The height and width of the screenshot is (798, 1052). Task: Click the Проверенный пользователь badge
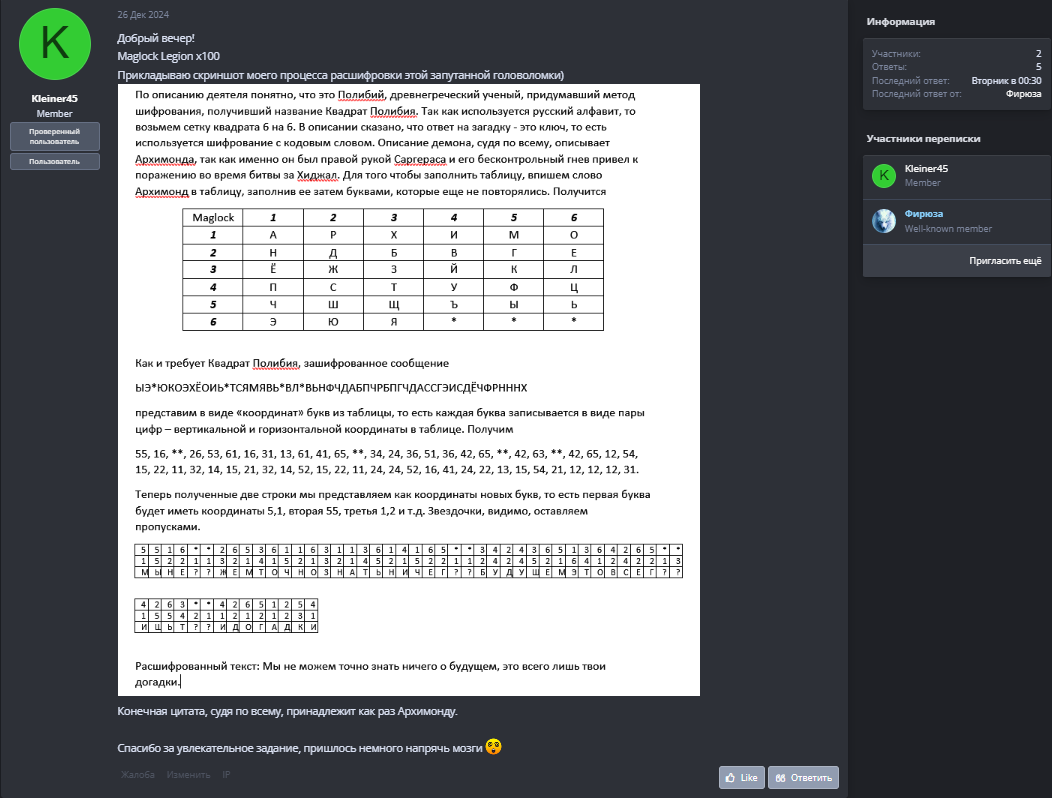tap(55, 136)
